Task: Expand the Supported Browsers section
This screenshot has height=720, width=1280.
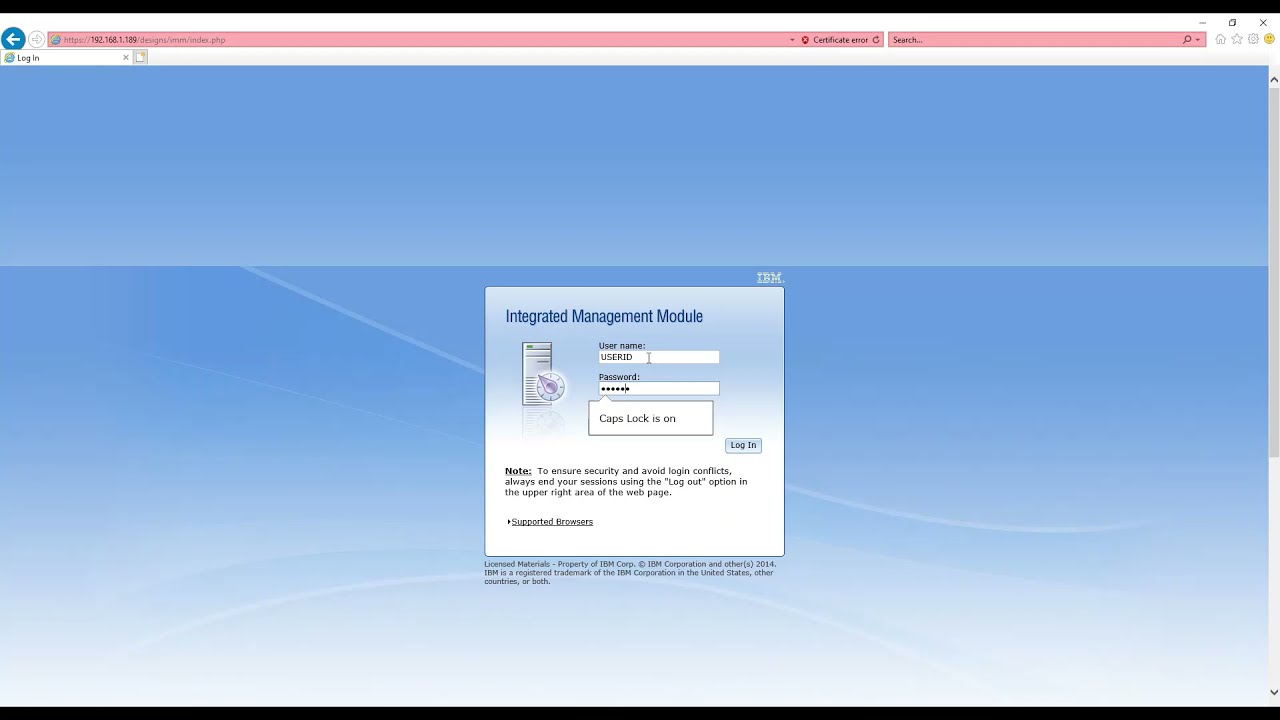Action: 550,522
